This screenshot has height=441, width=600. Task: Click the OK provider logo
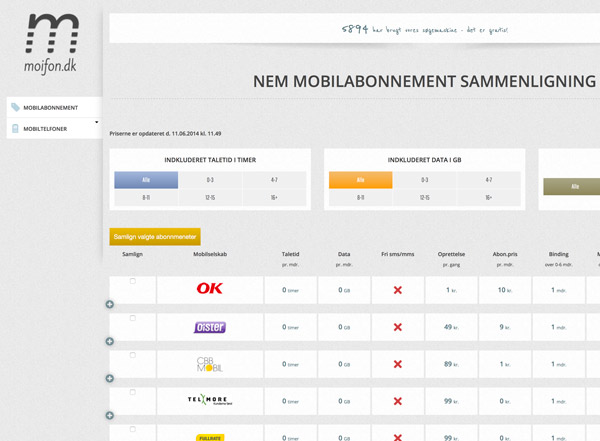tap(210, 288)
